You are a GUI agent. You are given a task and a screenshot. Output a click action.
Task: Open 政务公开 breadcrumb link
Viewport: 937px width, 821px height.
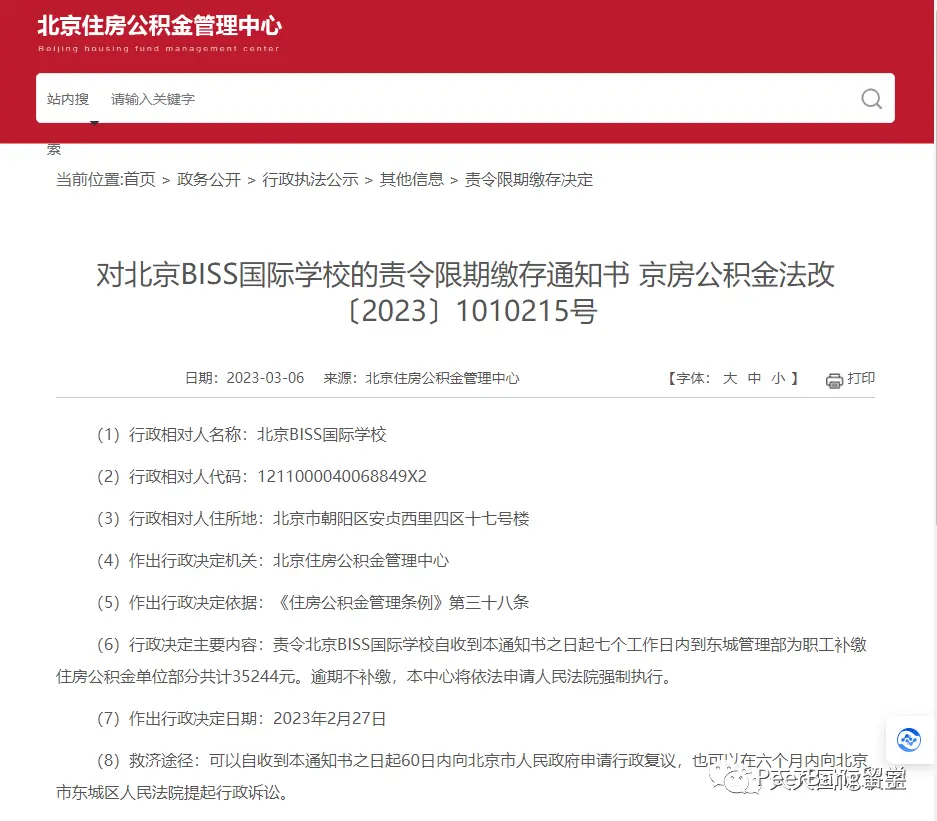[209, 179]
